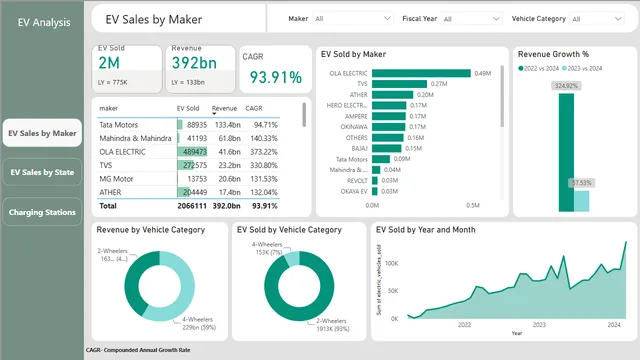
Task: Click the OTHERS bar in maker chart
Action: 388,138
